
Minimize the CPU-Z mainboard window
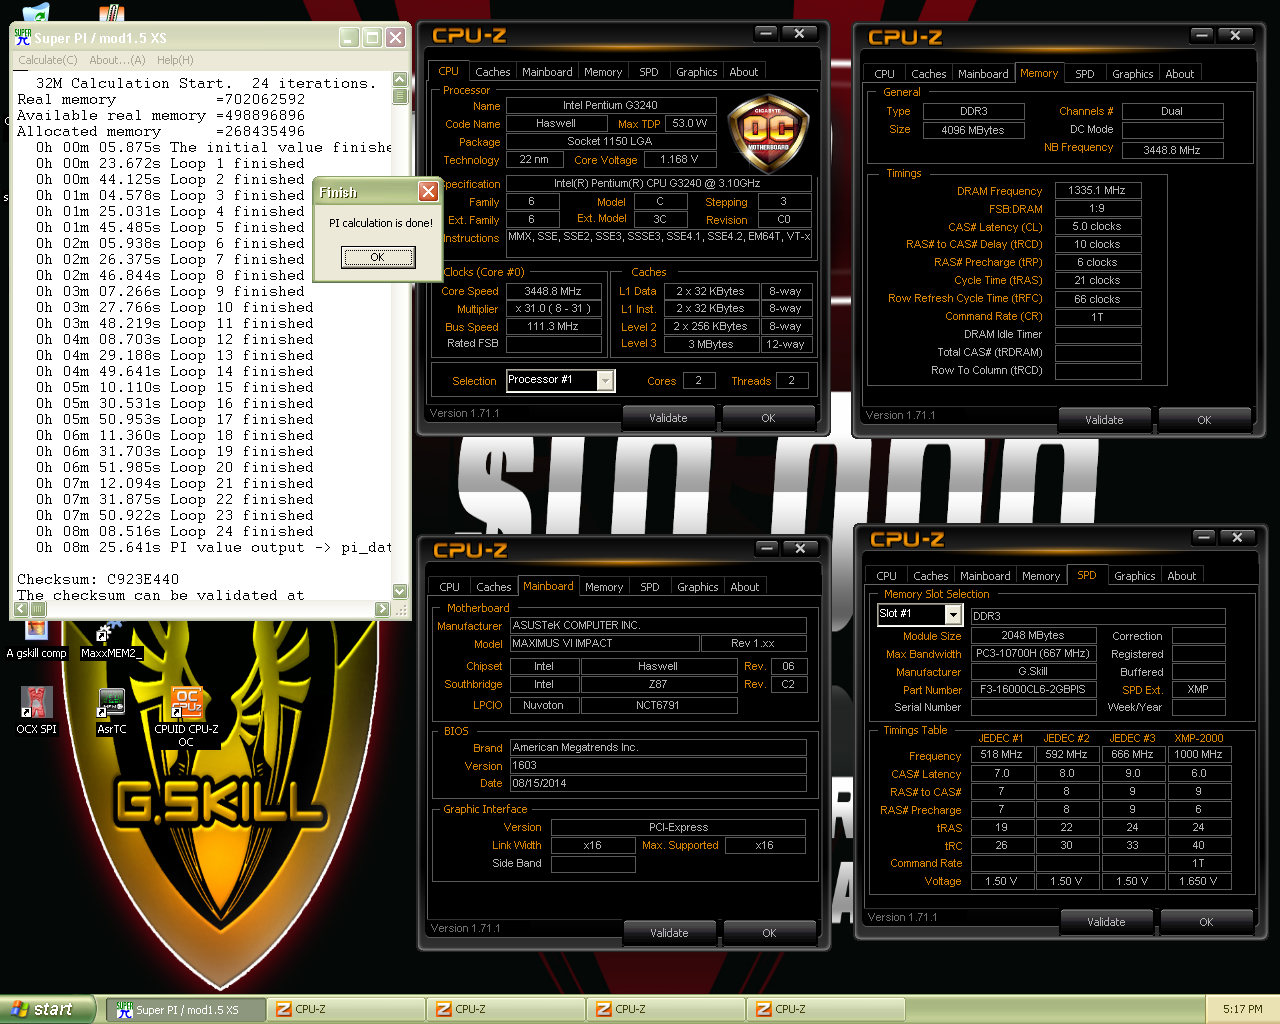766,549
